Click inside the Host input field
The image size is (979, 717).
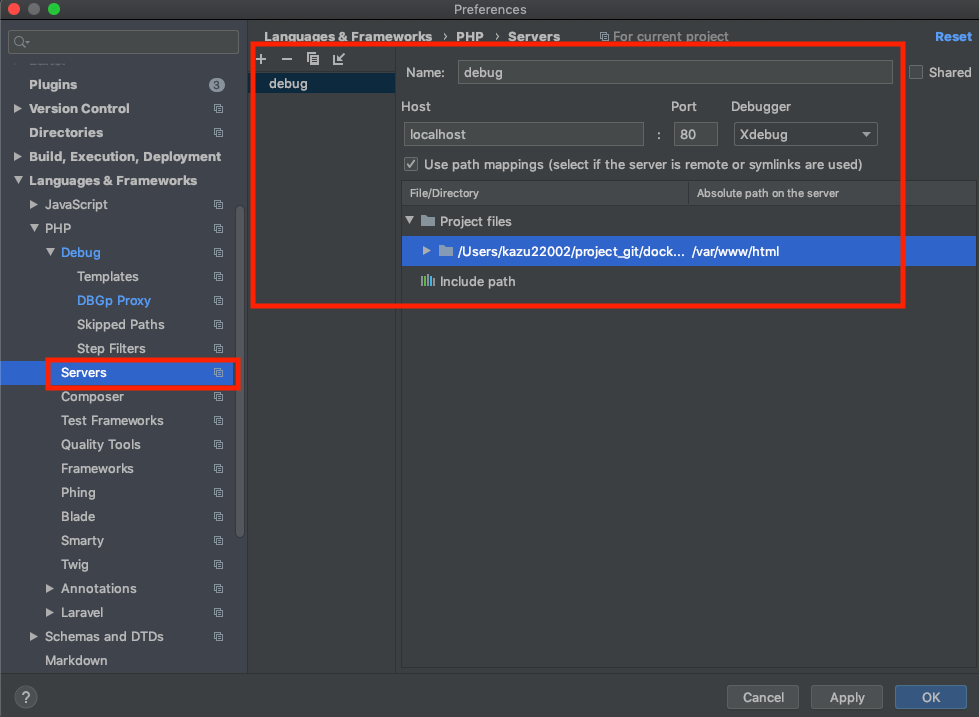click(x=523, y=133)
